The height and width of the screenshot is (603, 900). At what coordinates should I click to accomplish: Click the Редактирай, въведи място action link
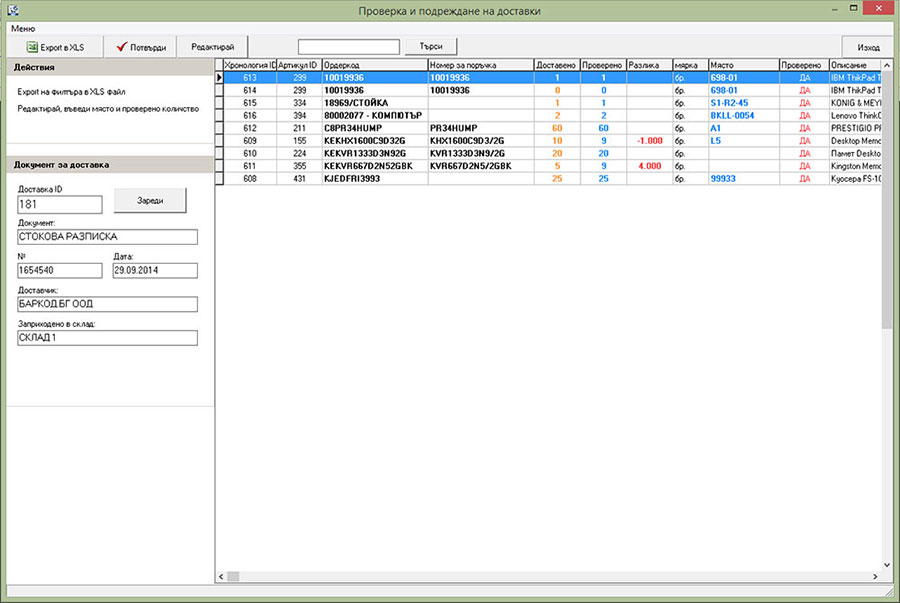pos(108,109)
